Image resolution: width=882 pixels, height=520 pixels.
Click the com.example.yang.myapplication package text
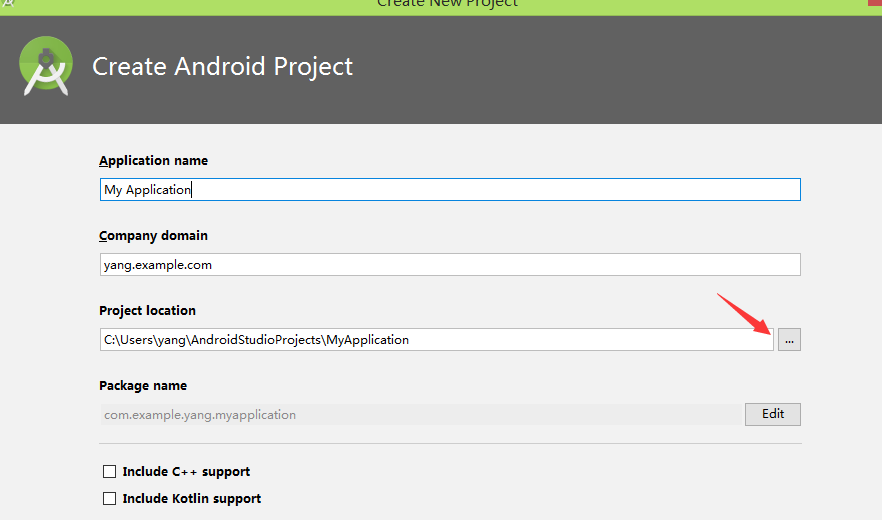[200, 415]
